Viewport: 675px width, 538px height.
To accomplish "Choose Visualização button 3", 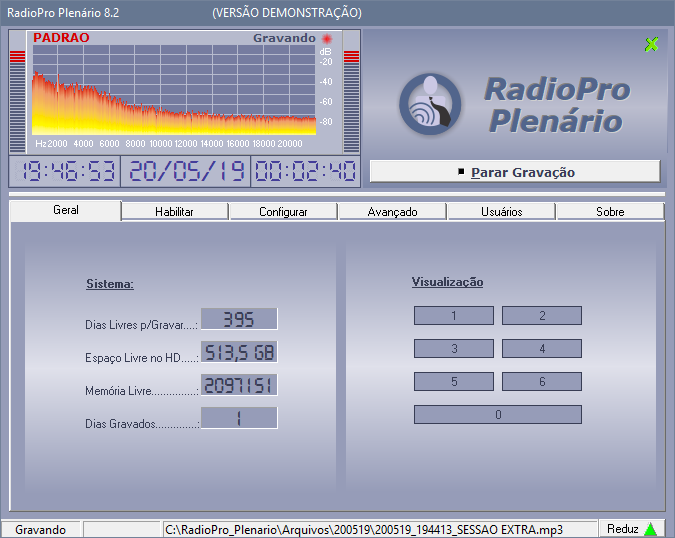I will [x=454, y=349].
